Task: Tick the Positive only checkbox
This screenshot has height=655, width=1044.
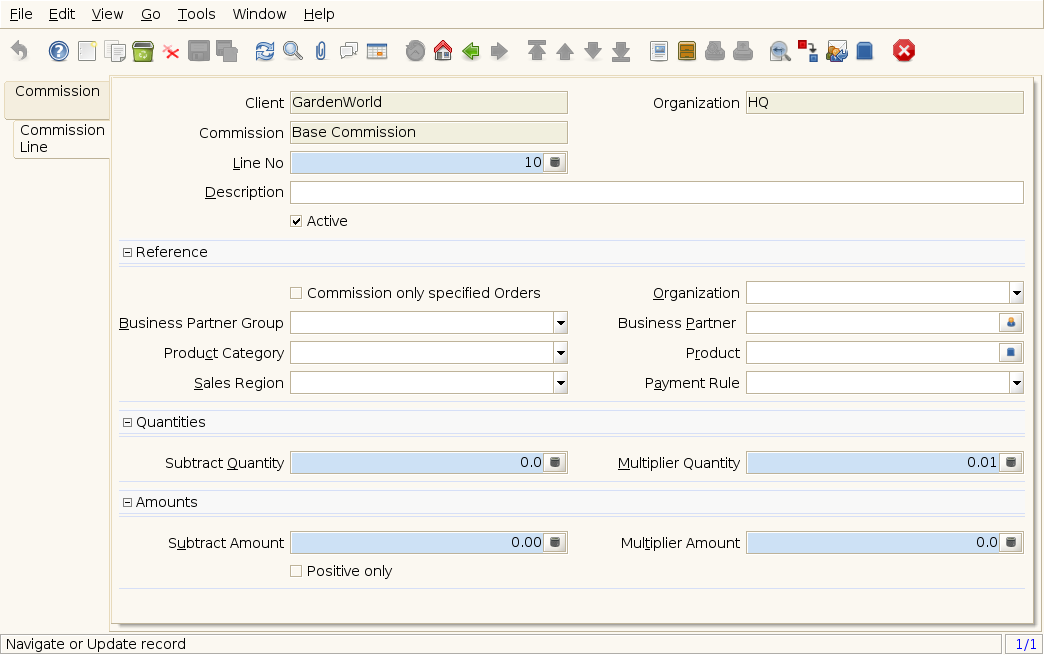Action: [296, 571]
